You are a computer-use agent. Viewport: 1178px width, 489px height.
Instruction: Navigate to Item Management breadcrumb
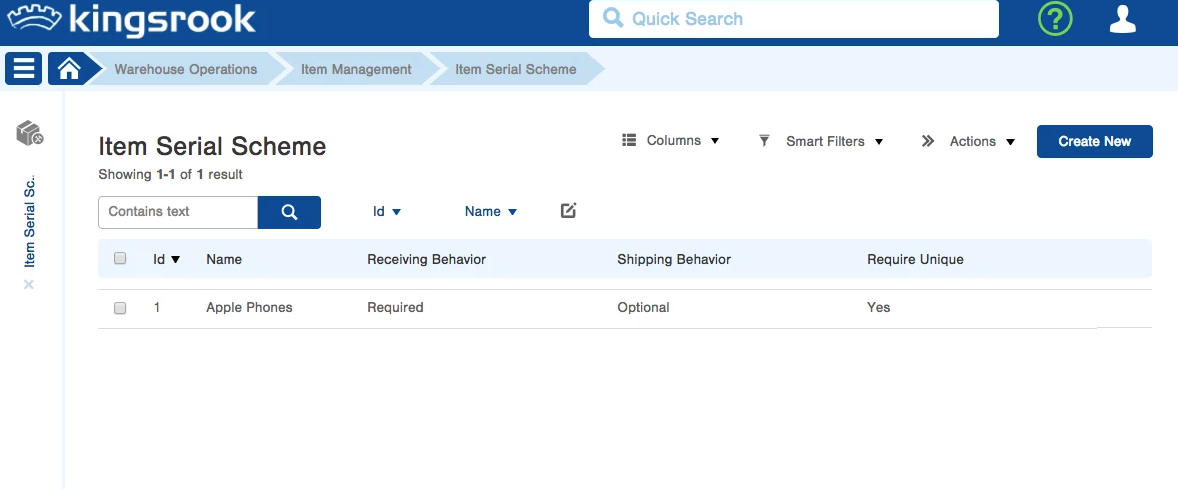356,69
